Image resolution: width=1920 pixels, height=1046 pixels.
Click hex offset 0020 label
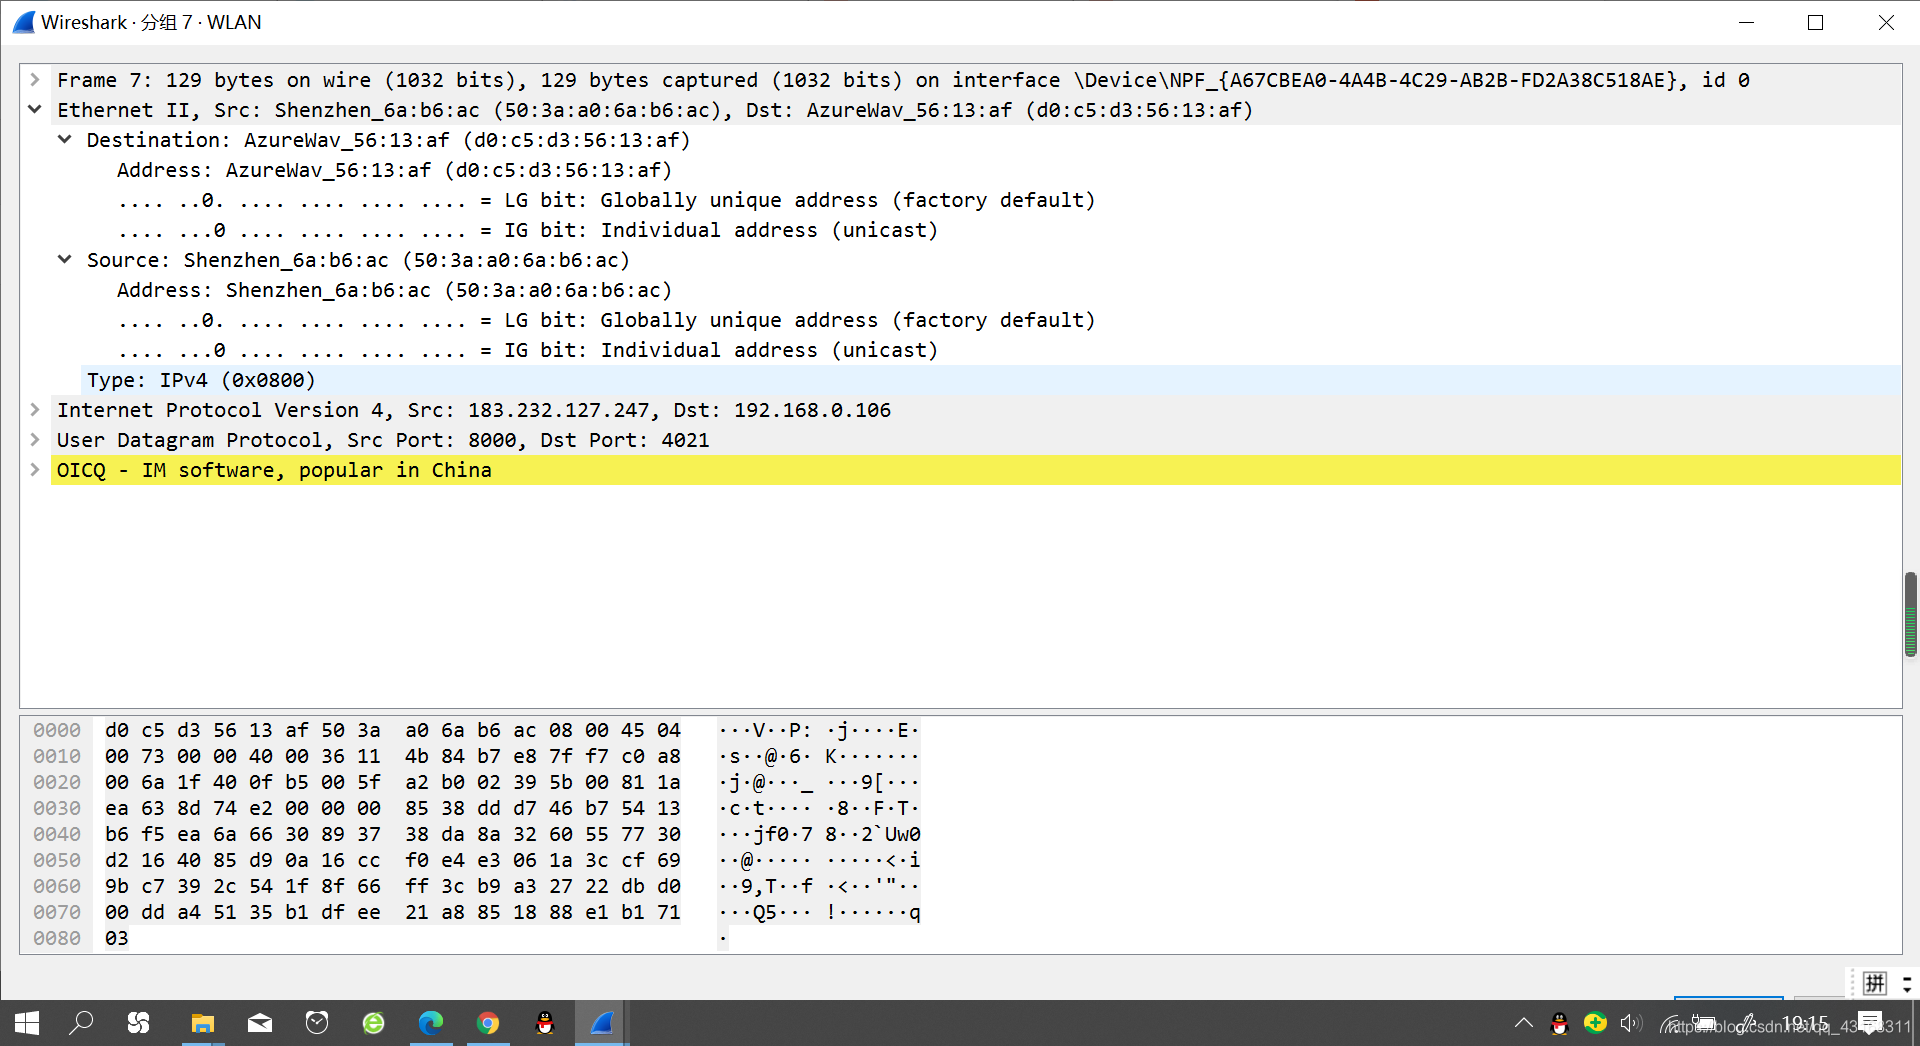(x=57, y=782)
